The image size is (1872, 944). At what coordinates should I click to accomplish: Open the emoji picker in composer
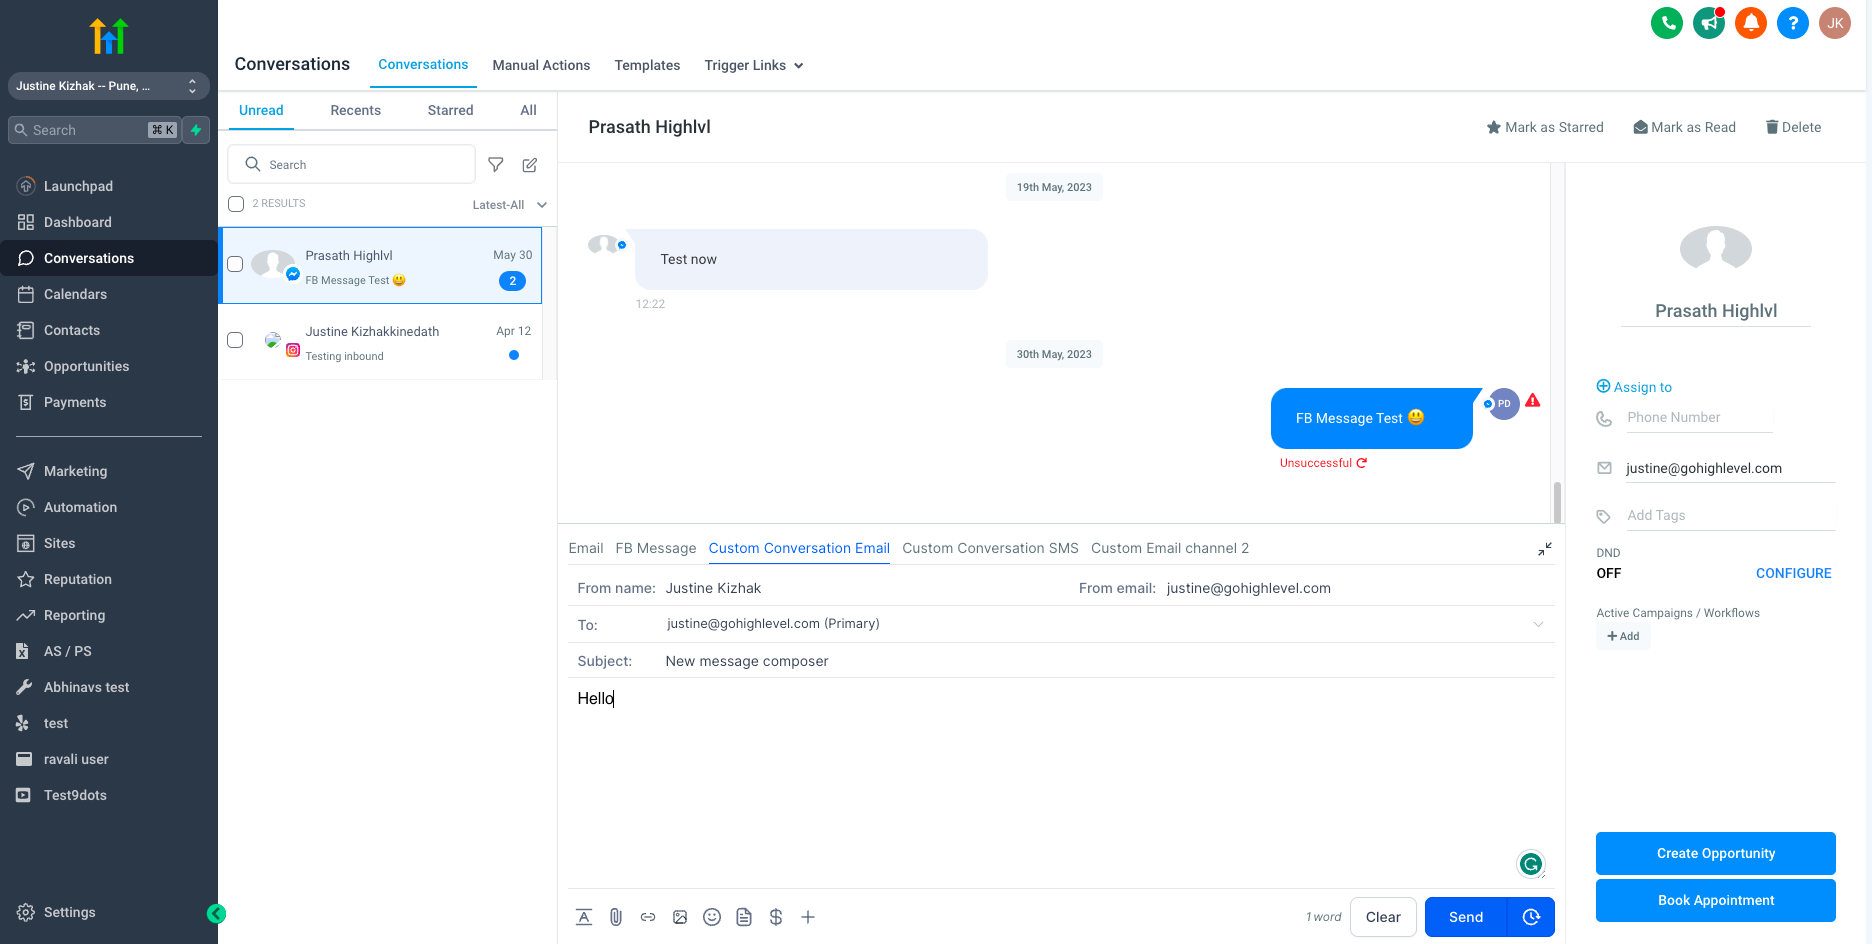pos(712,917)
